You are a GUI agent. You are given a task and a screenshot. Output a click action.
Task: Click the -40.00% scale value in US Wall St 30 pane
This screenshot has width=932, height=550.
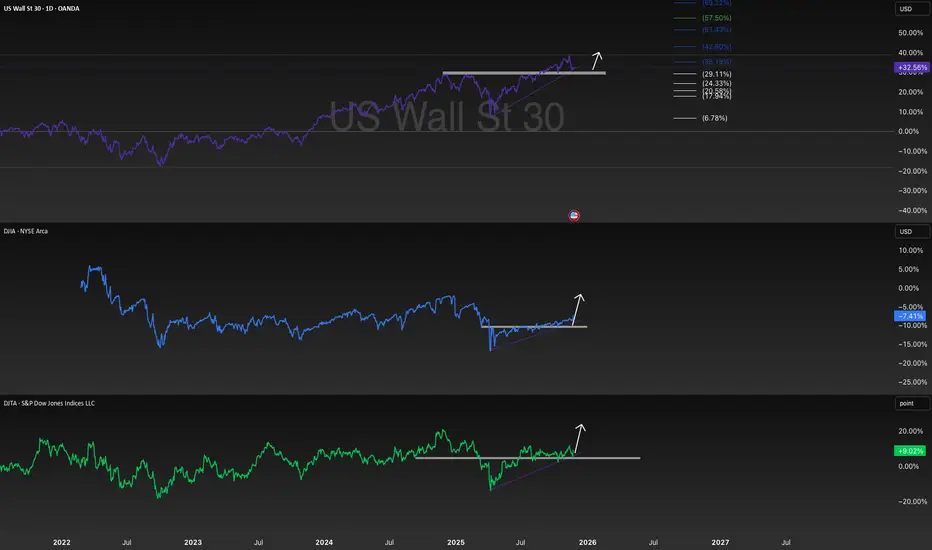click(x=911, y=210)
